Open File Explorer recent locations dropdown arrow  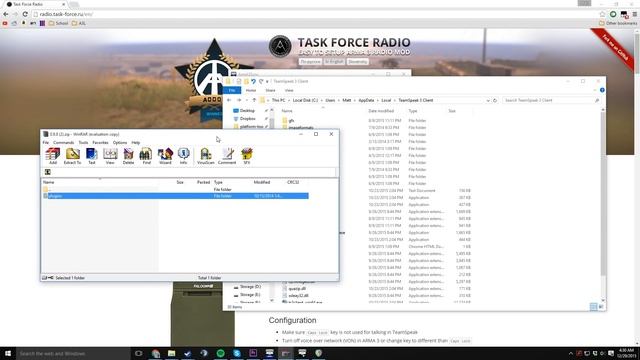point(247,100)
